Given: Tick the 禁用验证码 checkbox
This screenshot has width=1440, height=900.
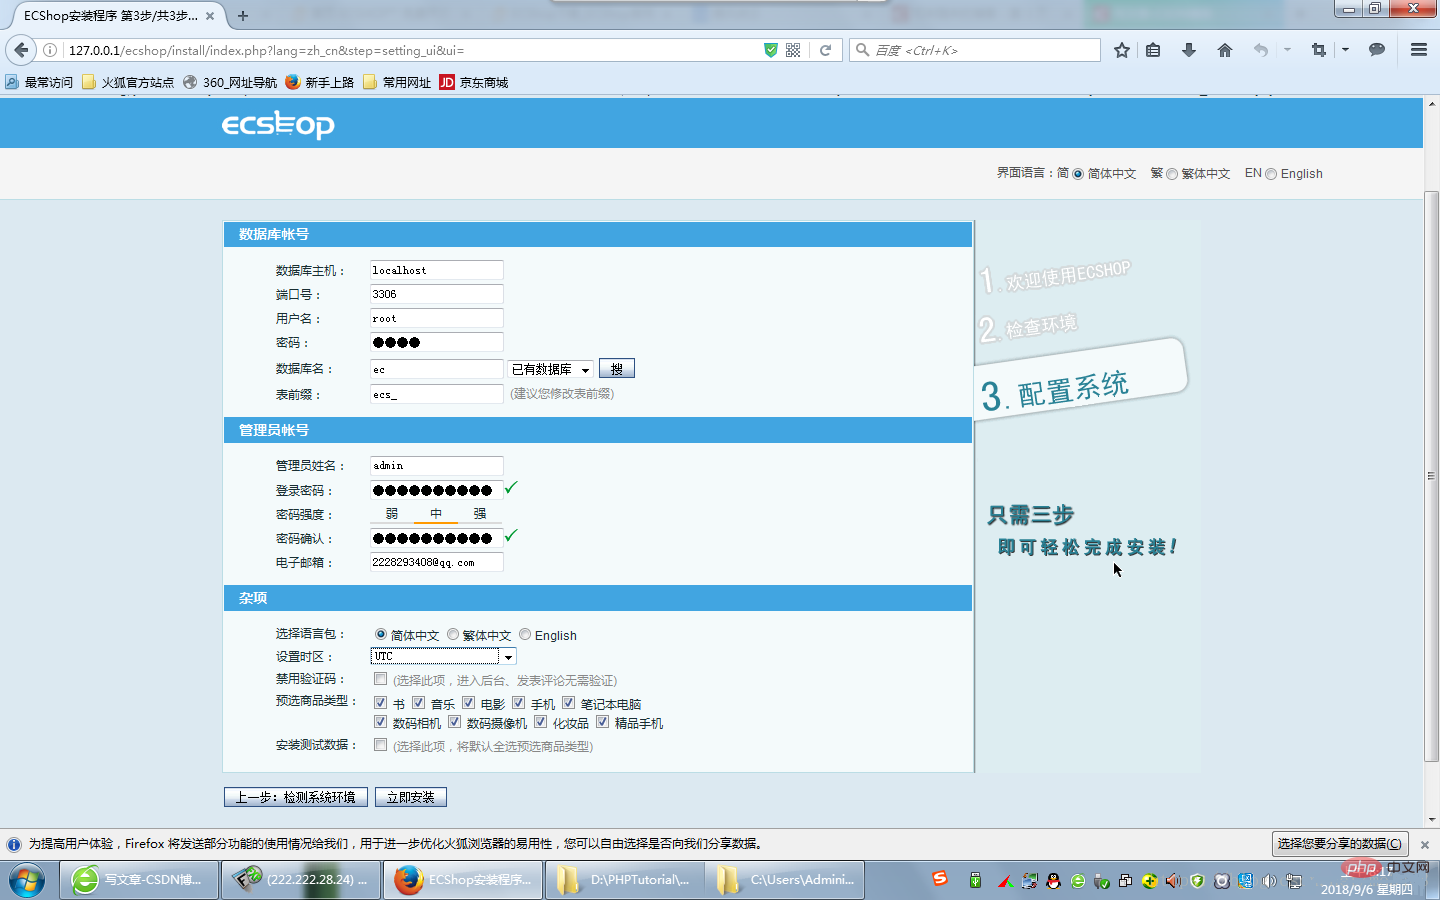Looking at the screenshot, I should (x=380, y=679).
